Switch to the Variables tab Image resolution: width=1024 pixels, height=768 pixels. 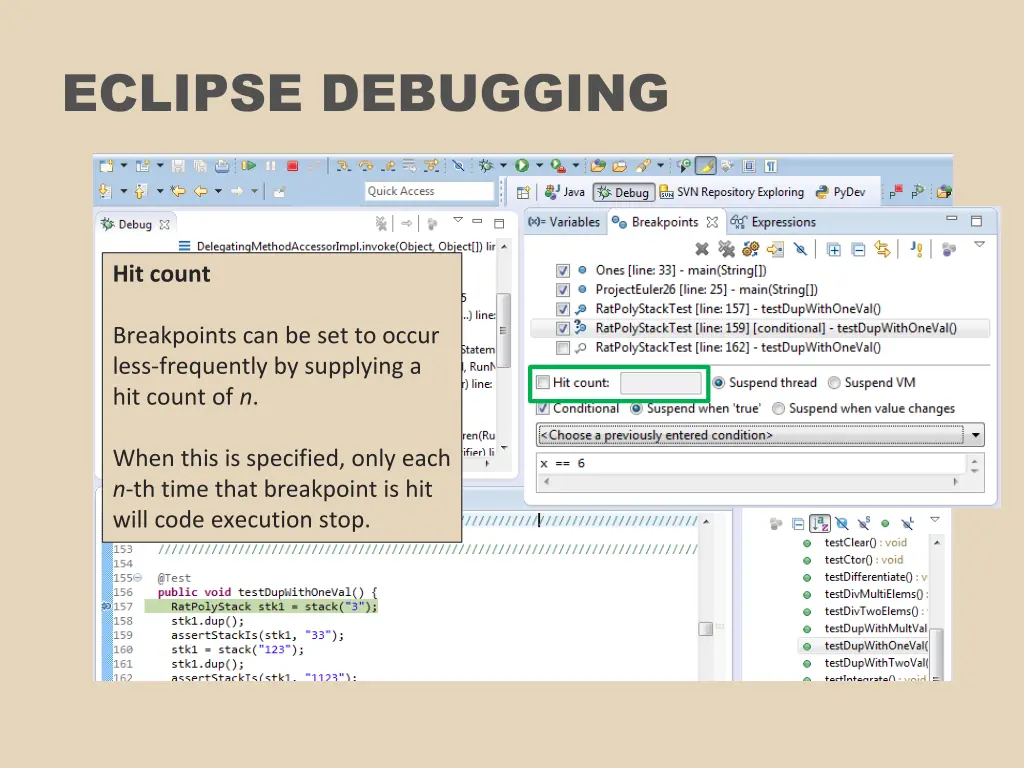pyautogui.click(x=565, y=222)
